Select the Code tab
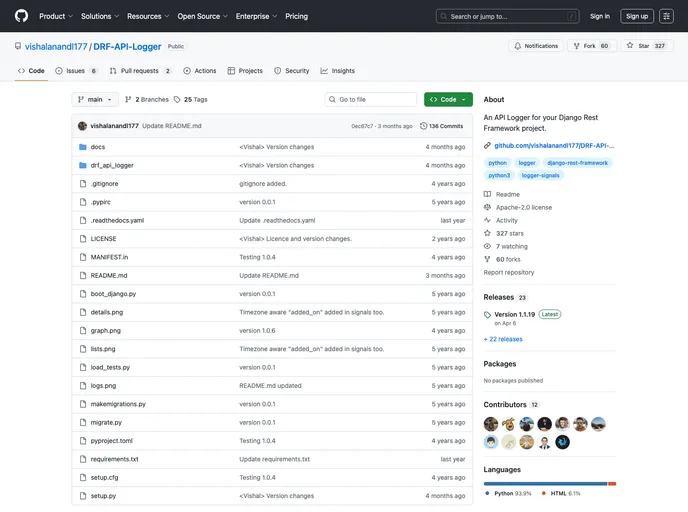 click(x=31, y=71)
